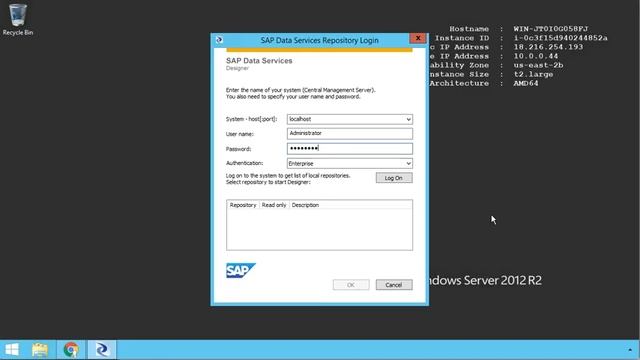Screen dimensions: 640x360
Task: Click the 'SAP Data Services' heading text
Action: (x=259, y=60)
